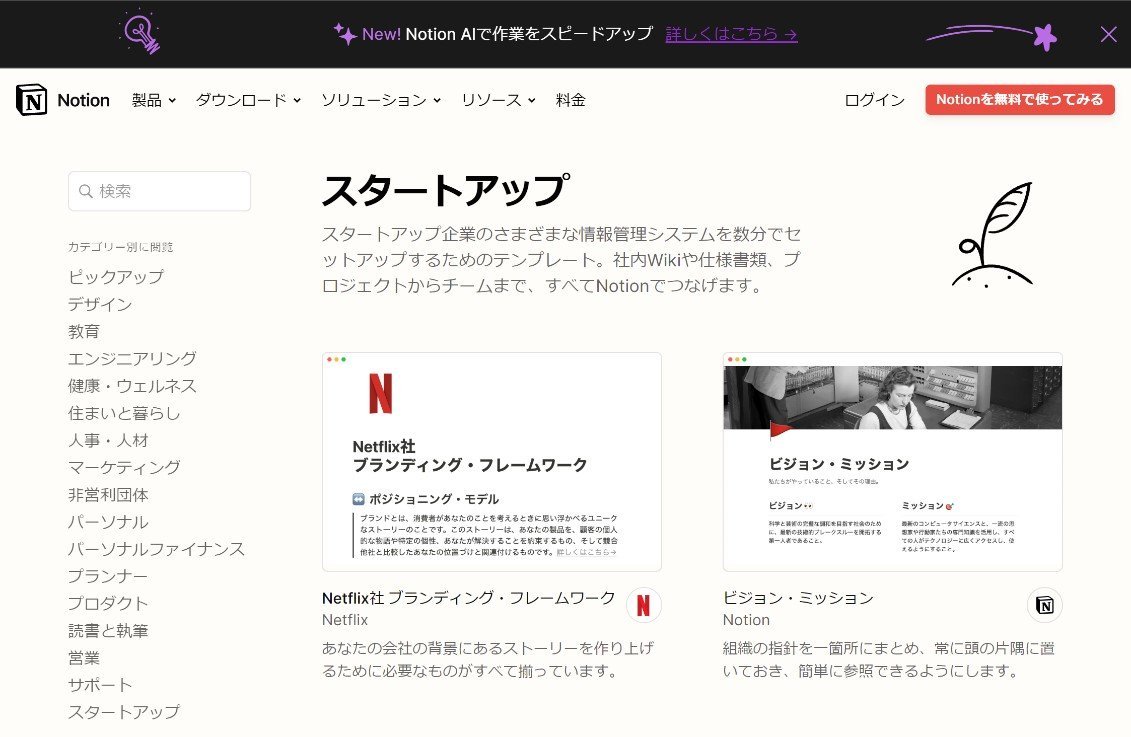Click the Notion creator logo beside ビジョン・ミッション

pyautogui.click(x=1044, y=605)
